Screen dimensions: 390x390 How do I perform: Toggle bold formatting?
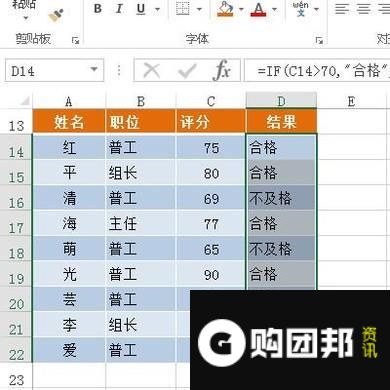[x=98, y=9]
